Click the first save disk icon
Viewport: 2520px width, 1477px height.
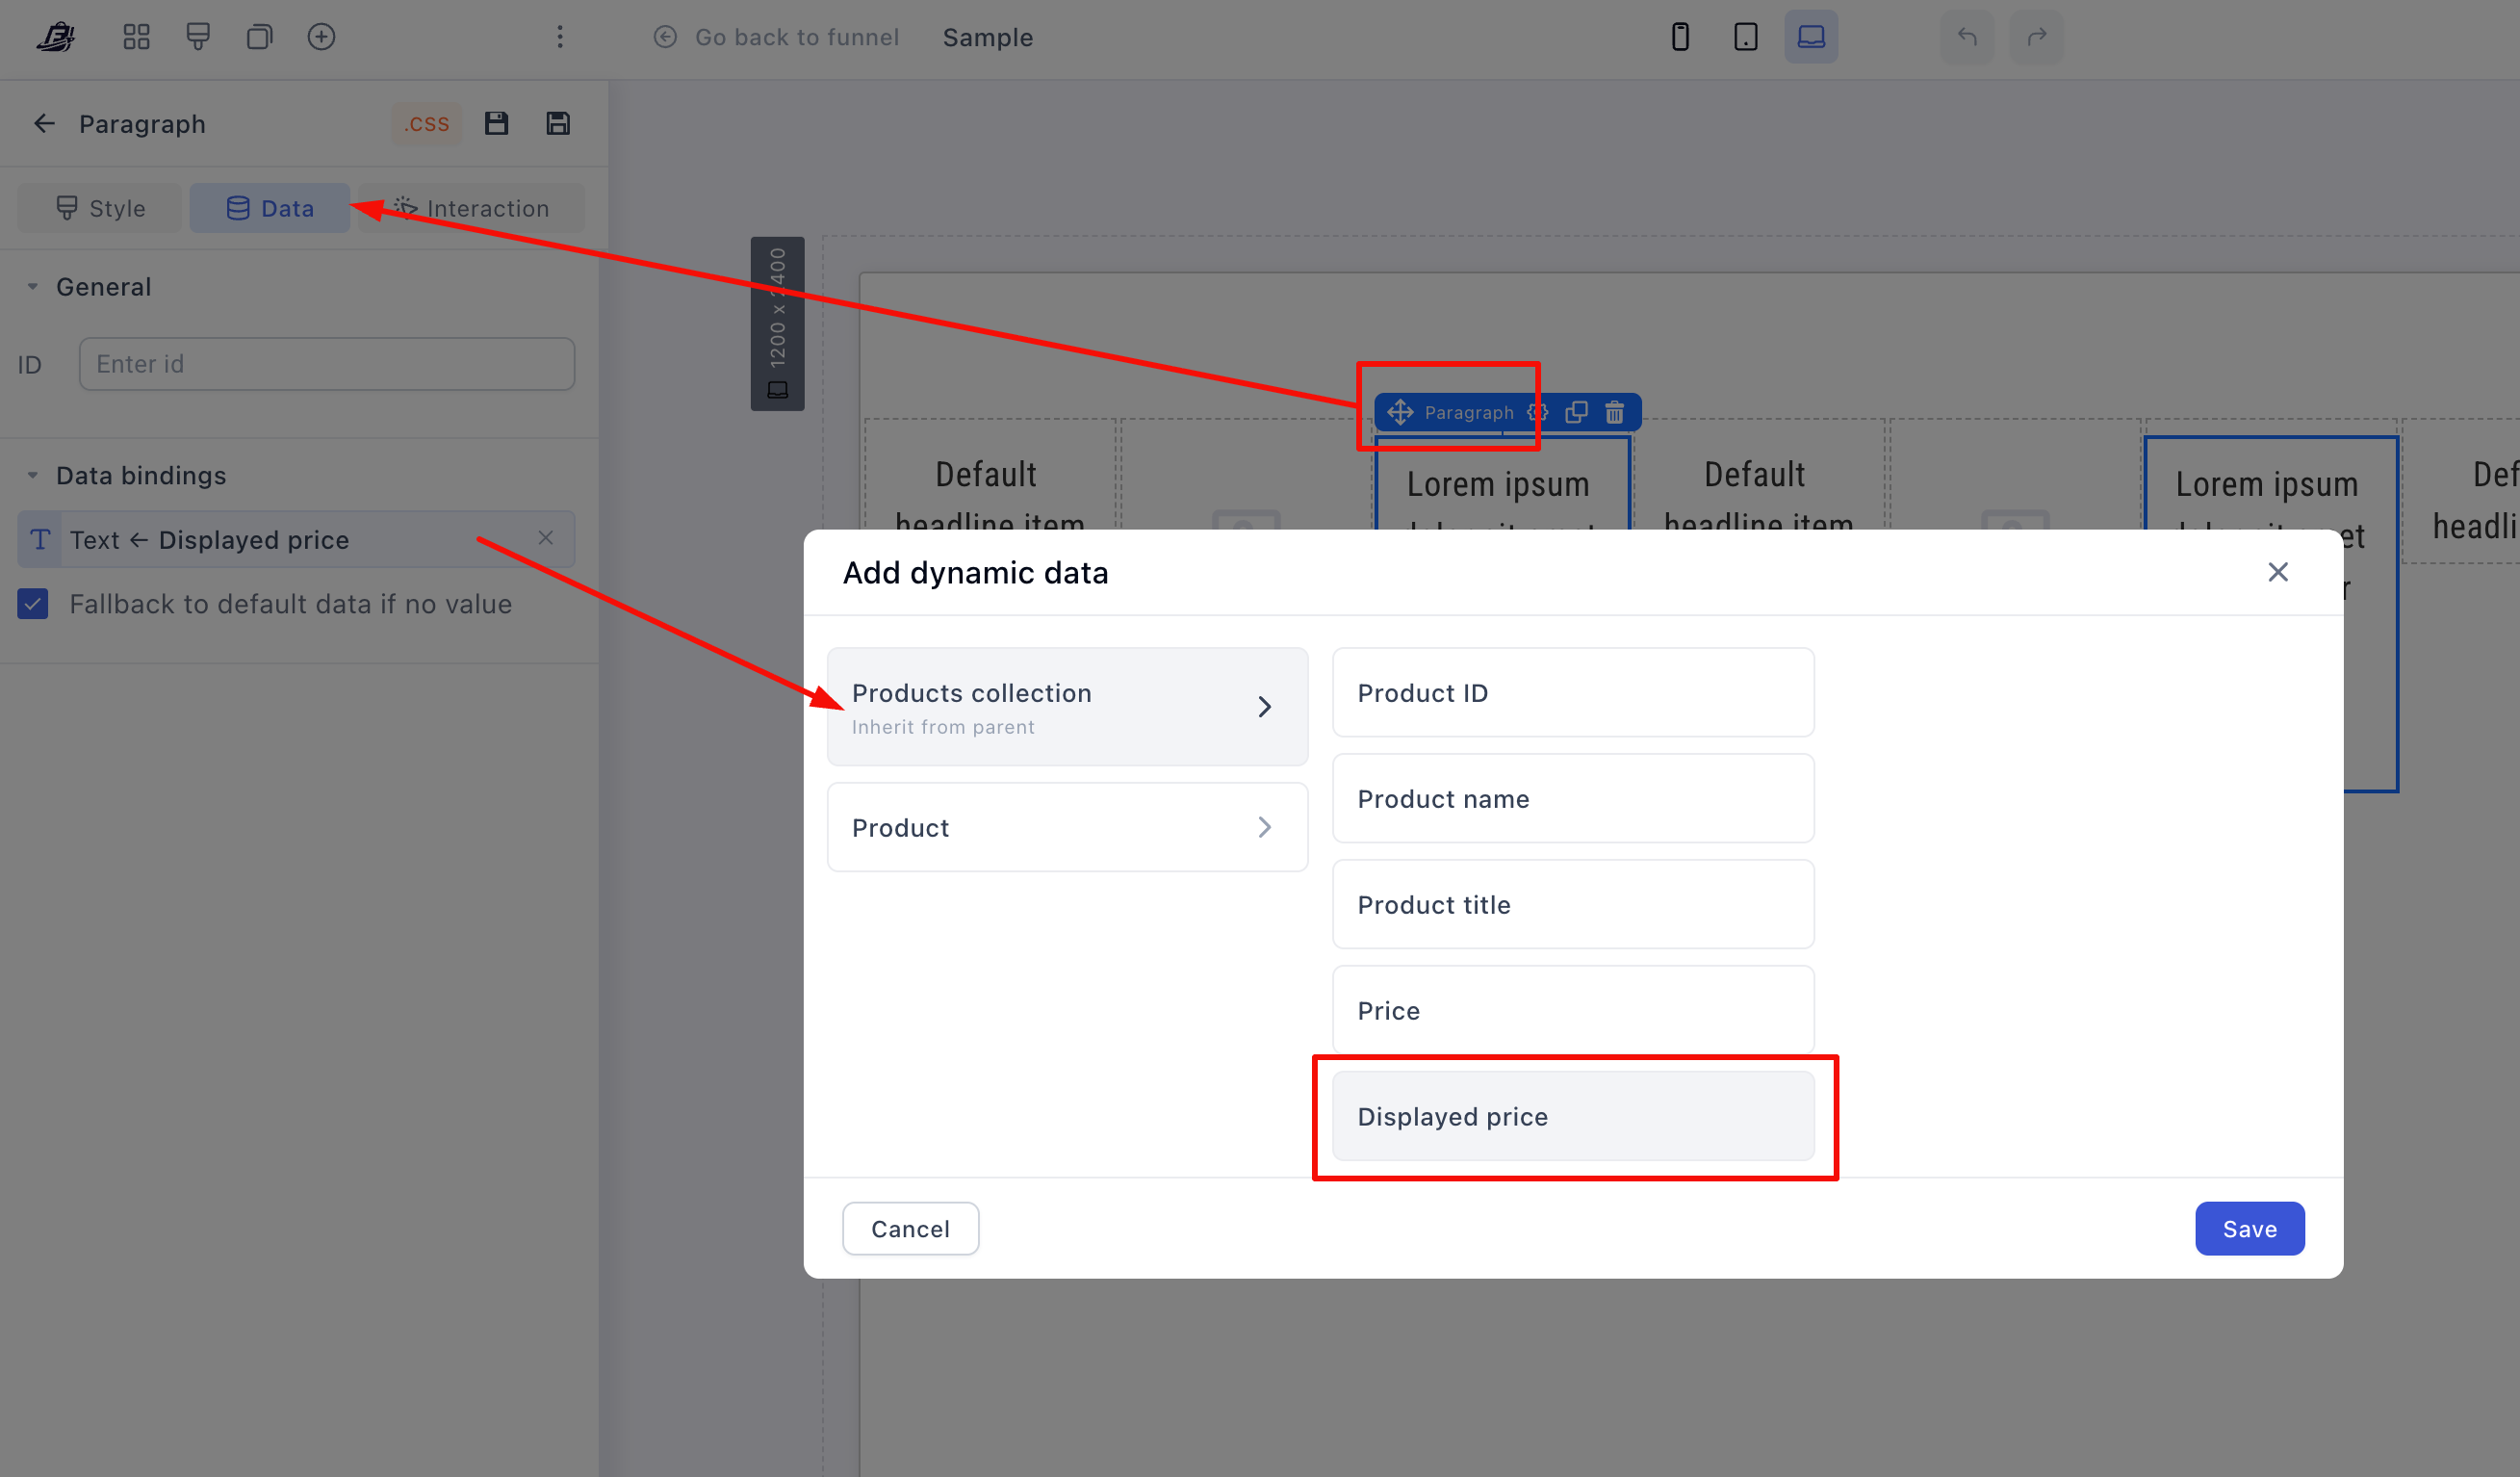(497, 123)
